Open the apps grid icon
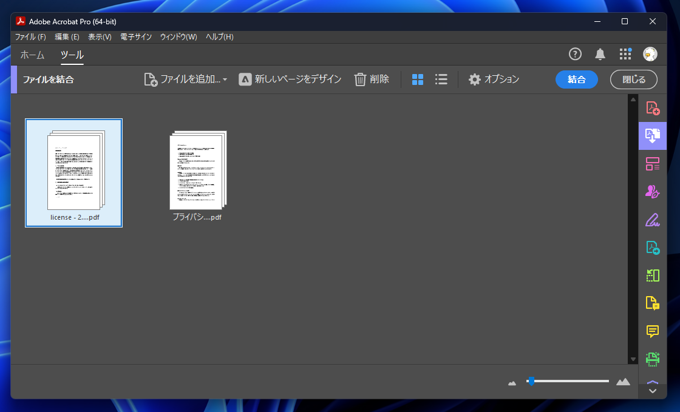Screen dimensions: 680x412 click(625, 55)
